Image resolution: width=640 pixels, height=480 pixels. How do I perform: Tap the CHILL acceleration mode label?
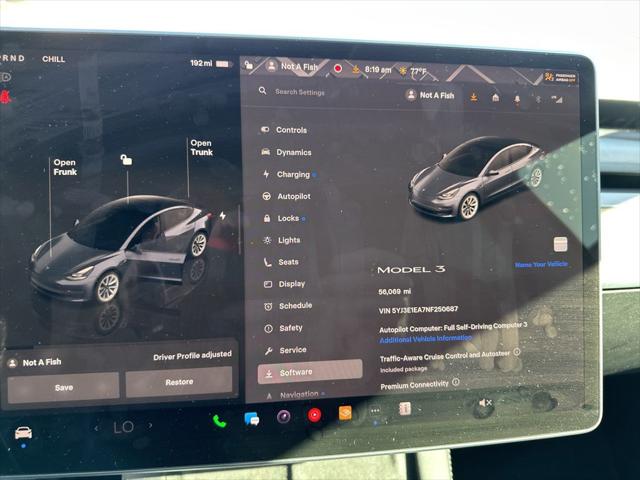[53, 59]
